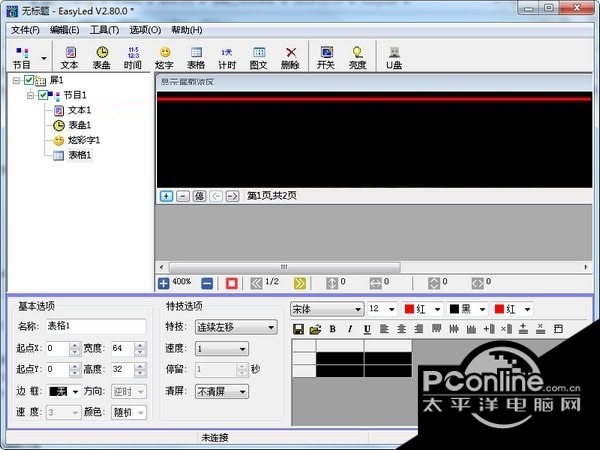Add a 图文 image-text item
Image resolution: width=600 pixels, height=450 pixels.
click(x=259, y=57)
